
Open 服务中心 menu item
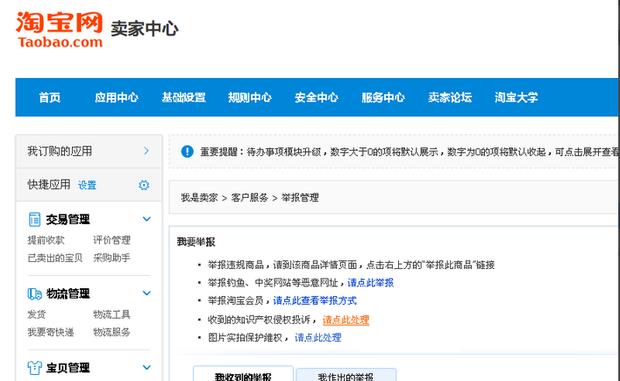coord(383,97)
